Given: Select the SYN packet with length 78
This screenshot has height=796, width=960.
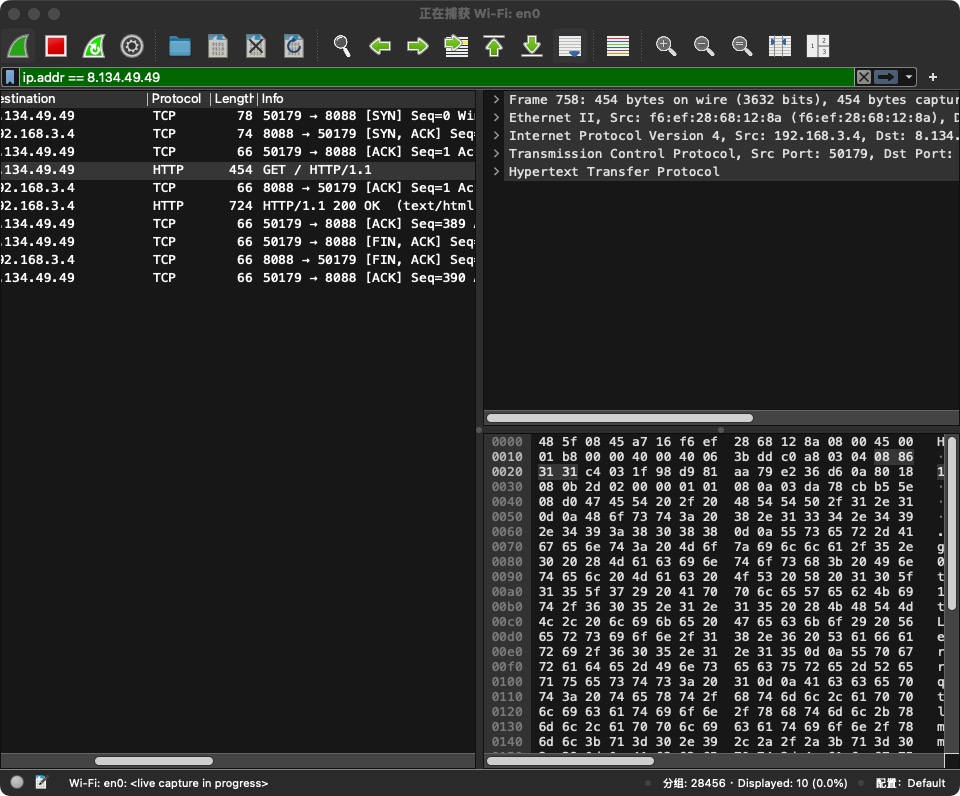Looking at the screenshot, I should coord(238,116).
